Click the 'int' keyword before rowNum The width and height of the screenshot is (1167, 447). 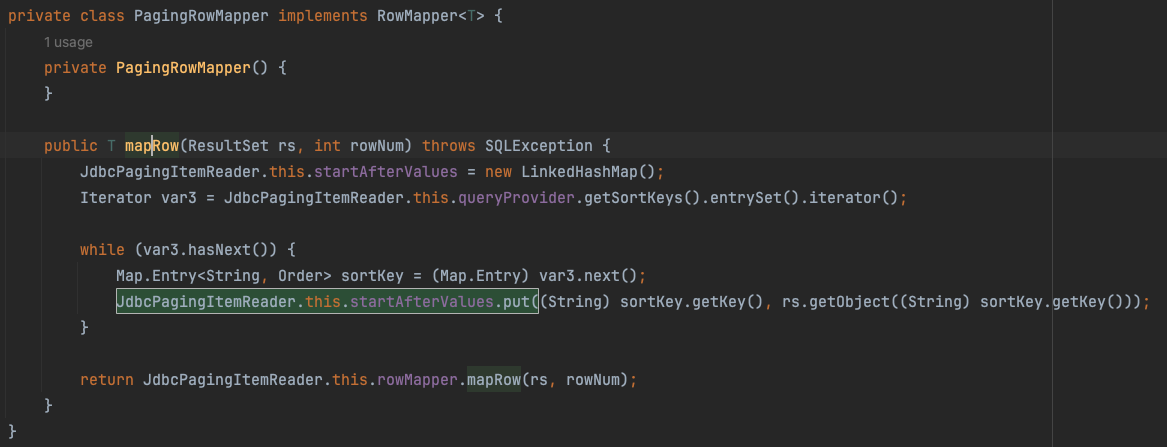click(327, 146)
